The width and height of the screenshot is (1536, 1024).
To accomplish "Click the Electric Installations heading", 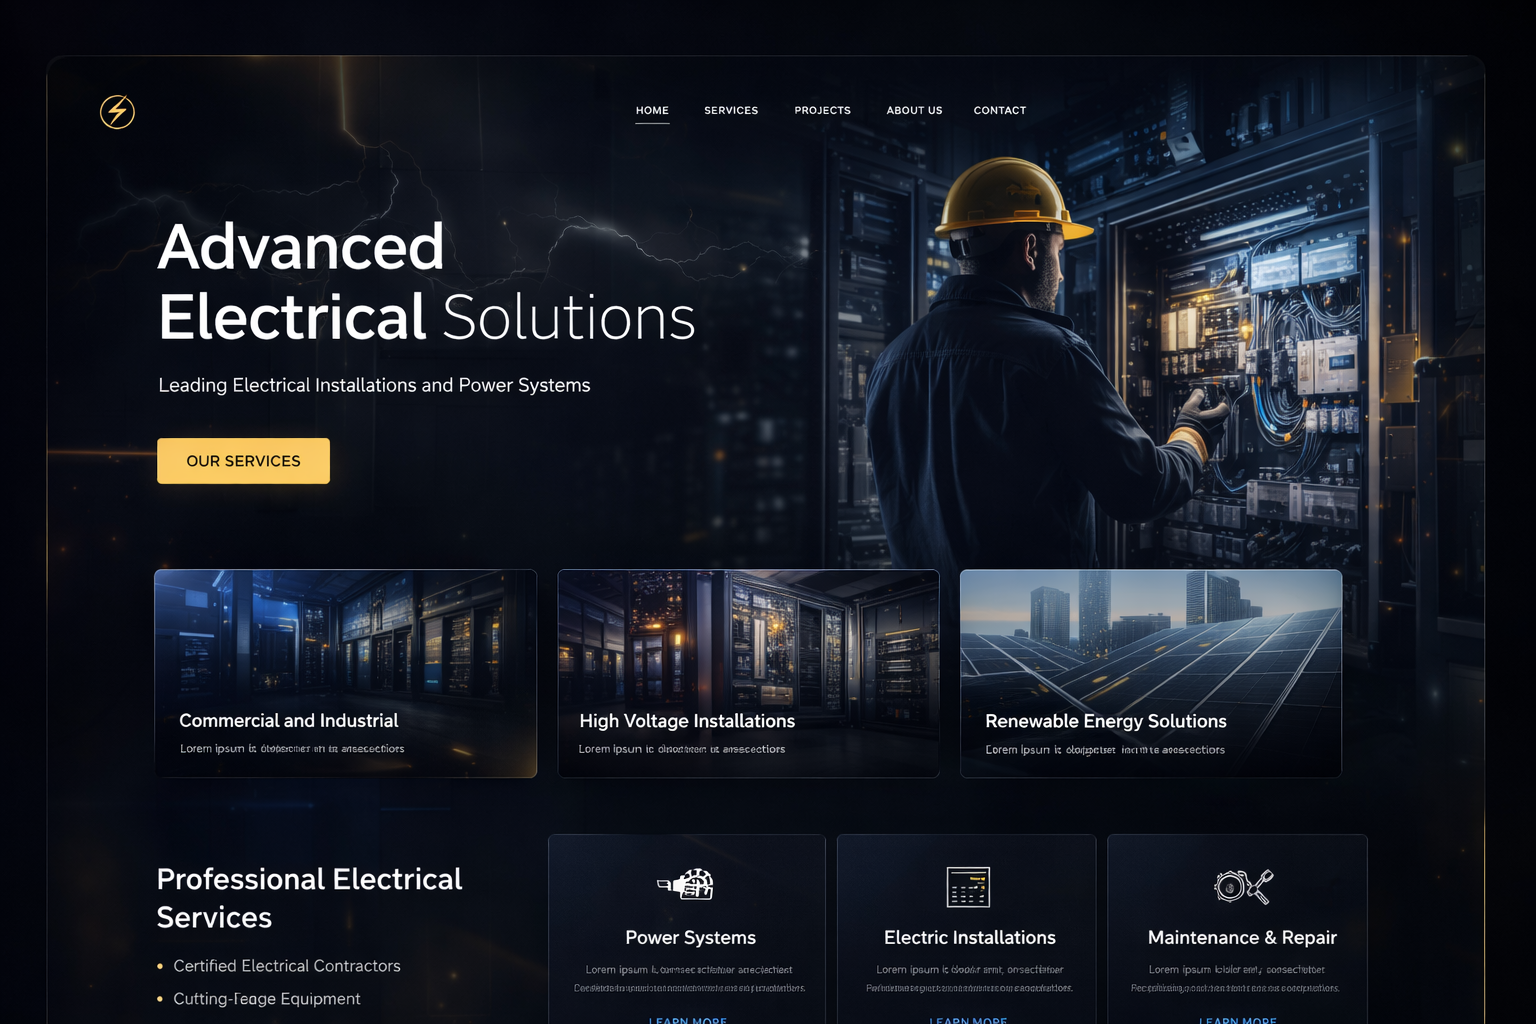I will pos(969,938).
